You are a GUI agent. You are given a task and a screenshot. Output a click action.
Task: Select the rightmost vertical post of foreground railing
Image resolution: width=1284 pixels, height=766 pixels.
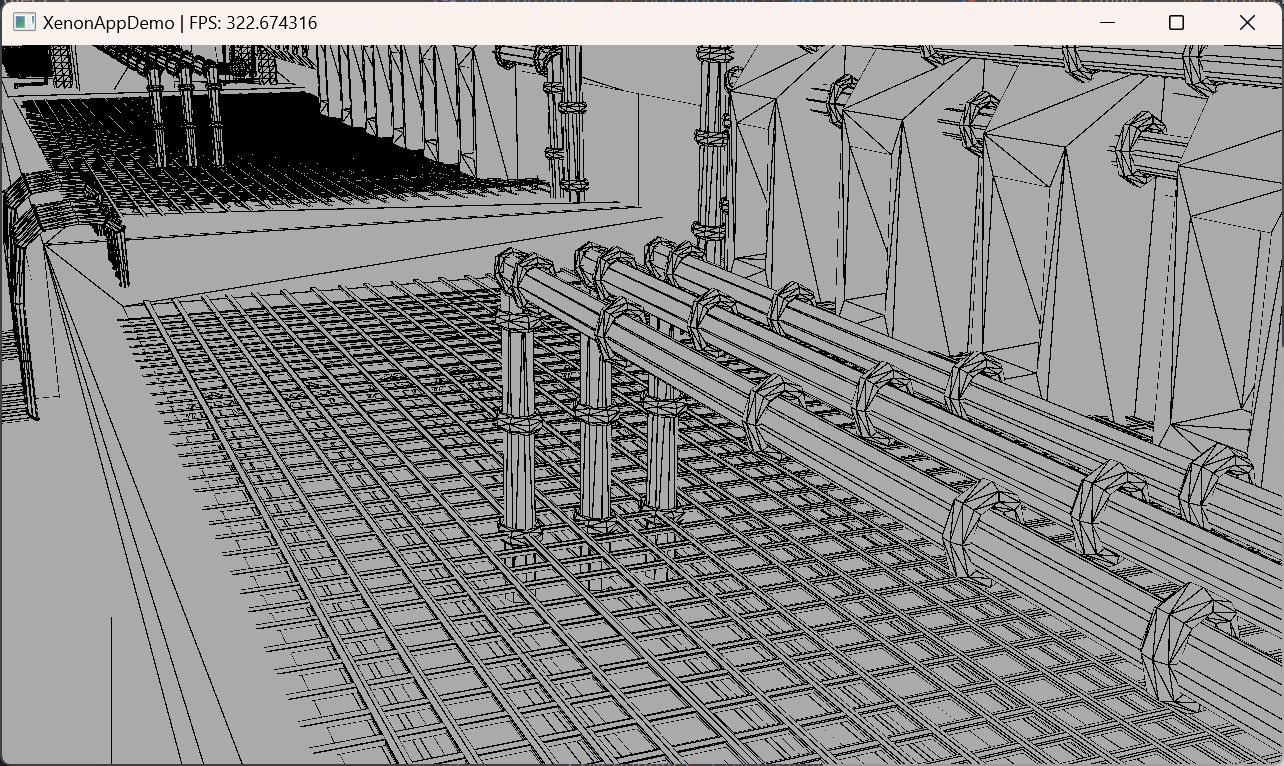coord(661,450)
